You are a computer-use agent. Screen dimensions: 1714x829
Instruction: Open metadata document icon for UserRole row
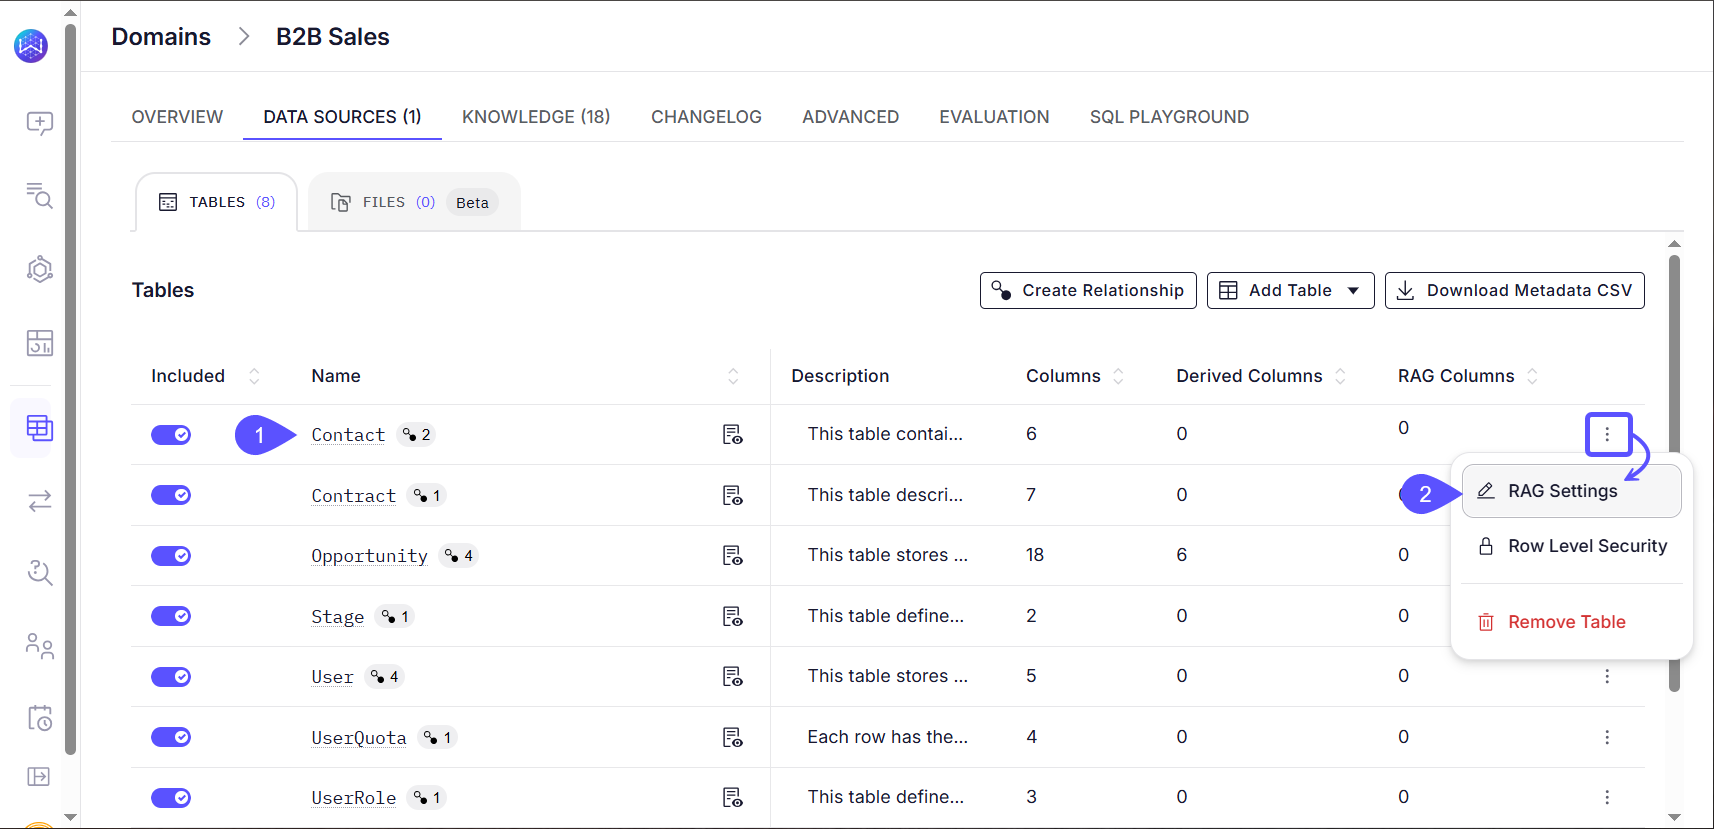coord(732,797)
